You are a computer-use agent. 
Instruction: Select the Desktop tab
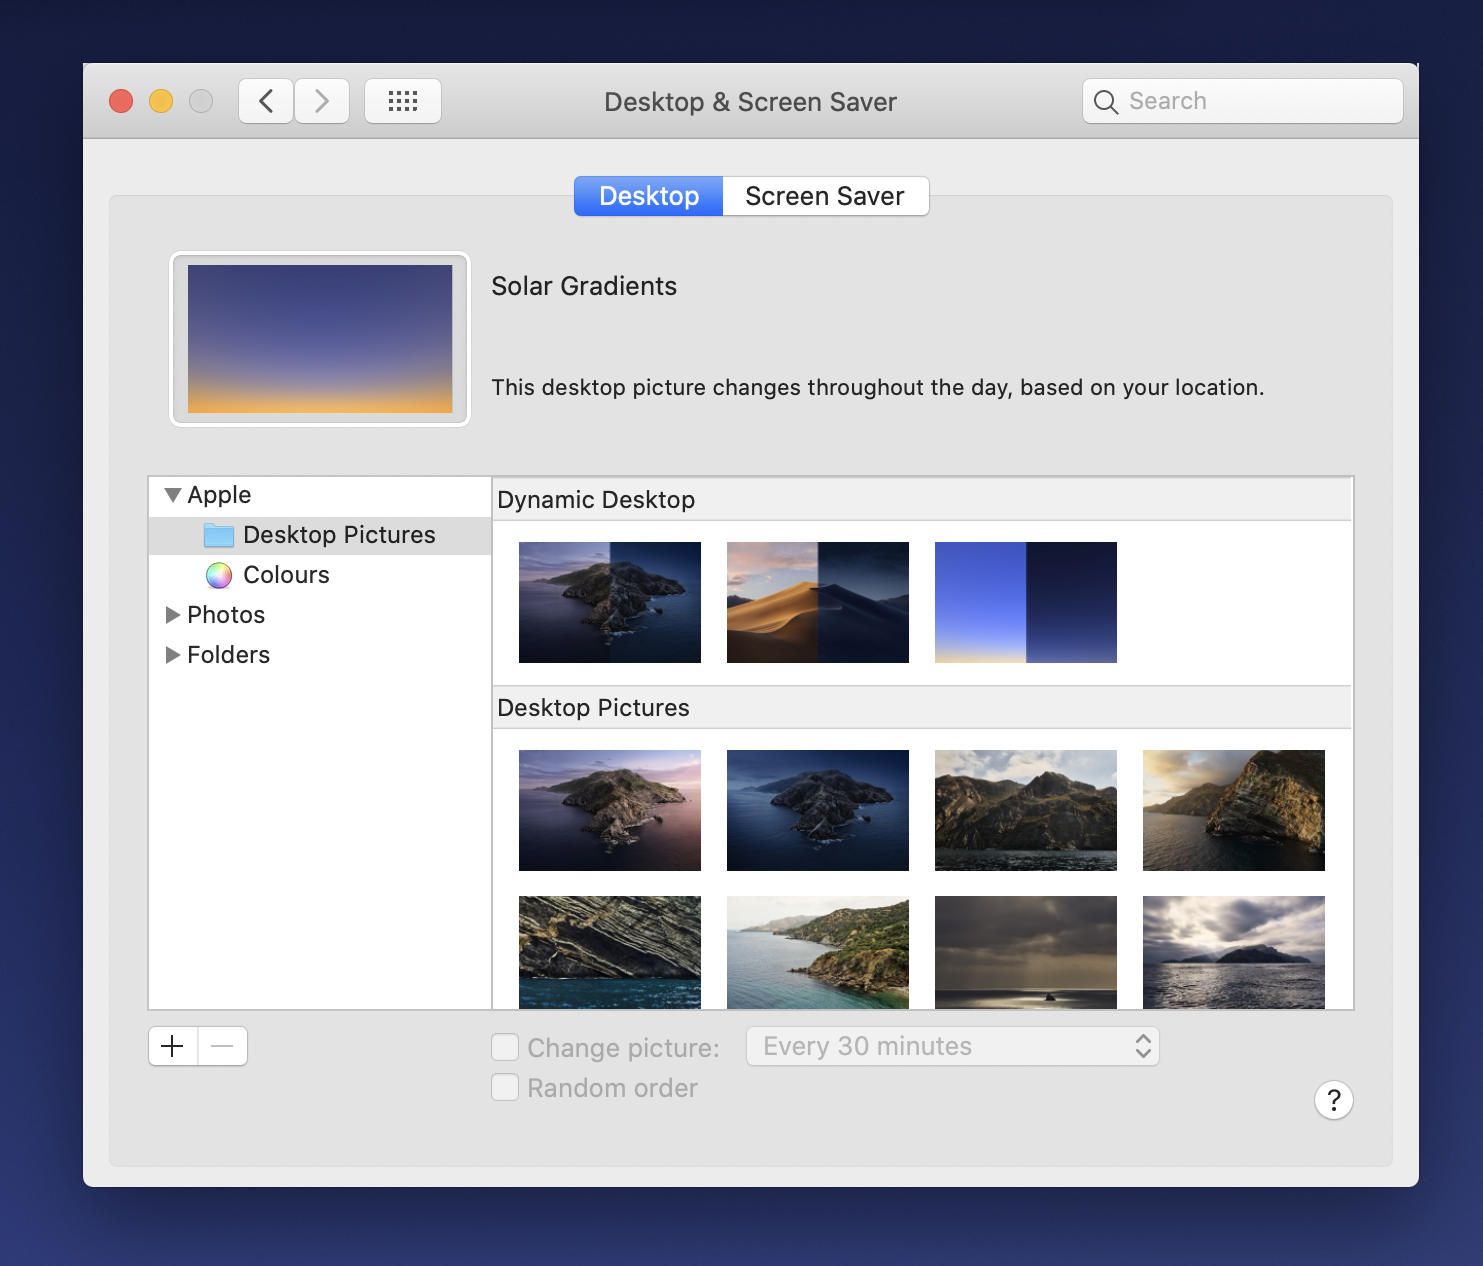click(x=648, y=196)
